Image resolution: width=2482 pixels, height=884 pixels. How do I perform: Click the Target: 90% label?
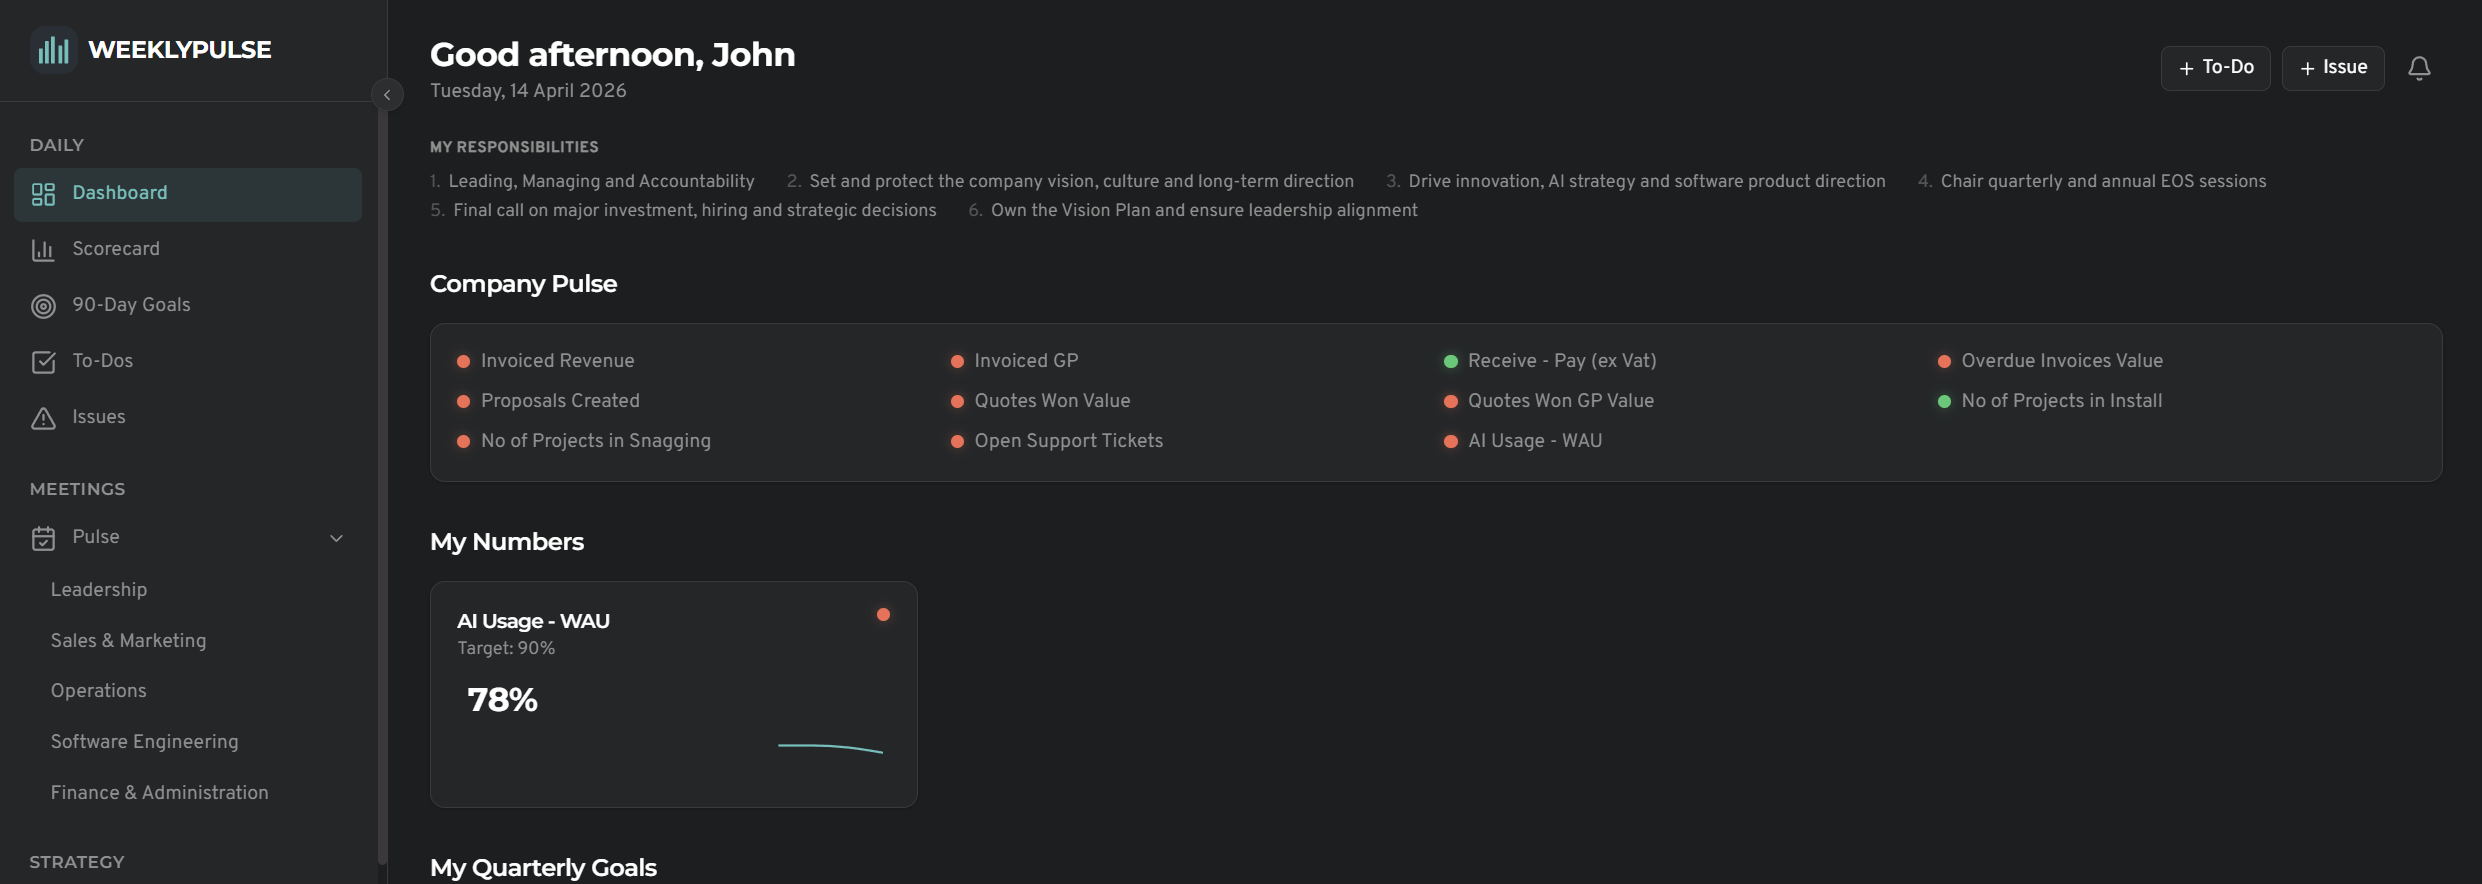[x=506, y=649]
